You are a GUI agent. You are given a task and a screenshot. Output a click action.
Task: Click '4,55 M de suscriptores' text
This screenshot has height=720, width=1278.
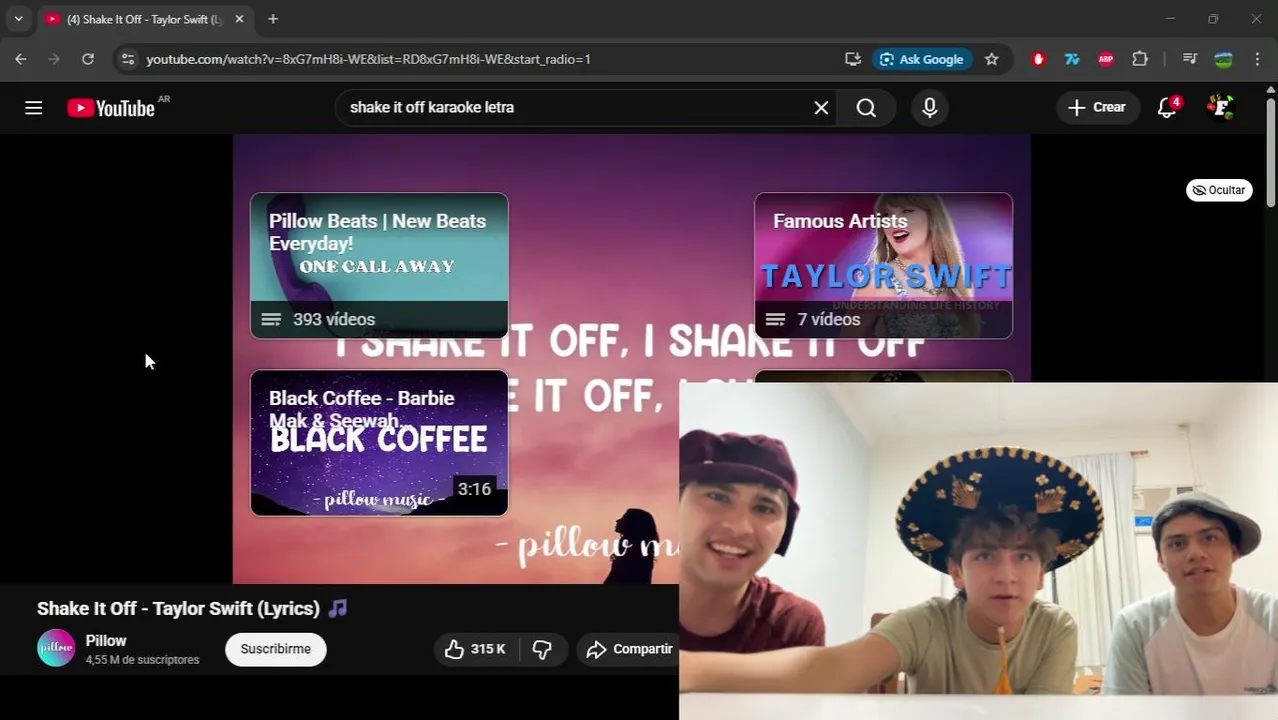[142, 660]
